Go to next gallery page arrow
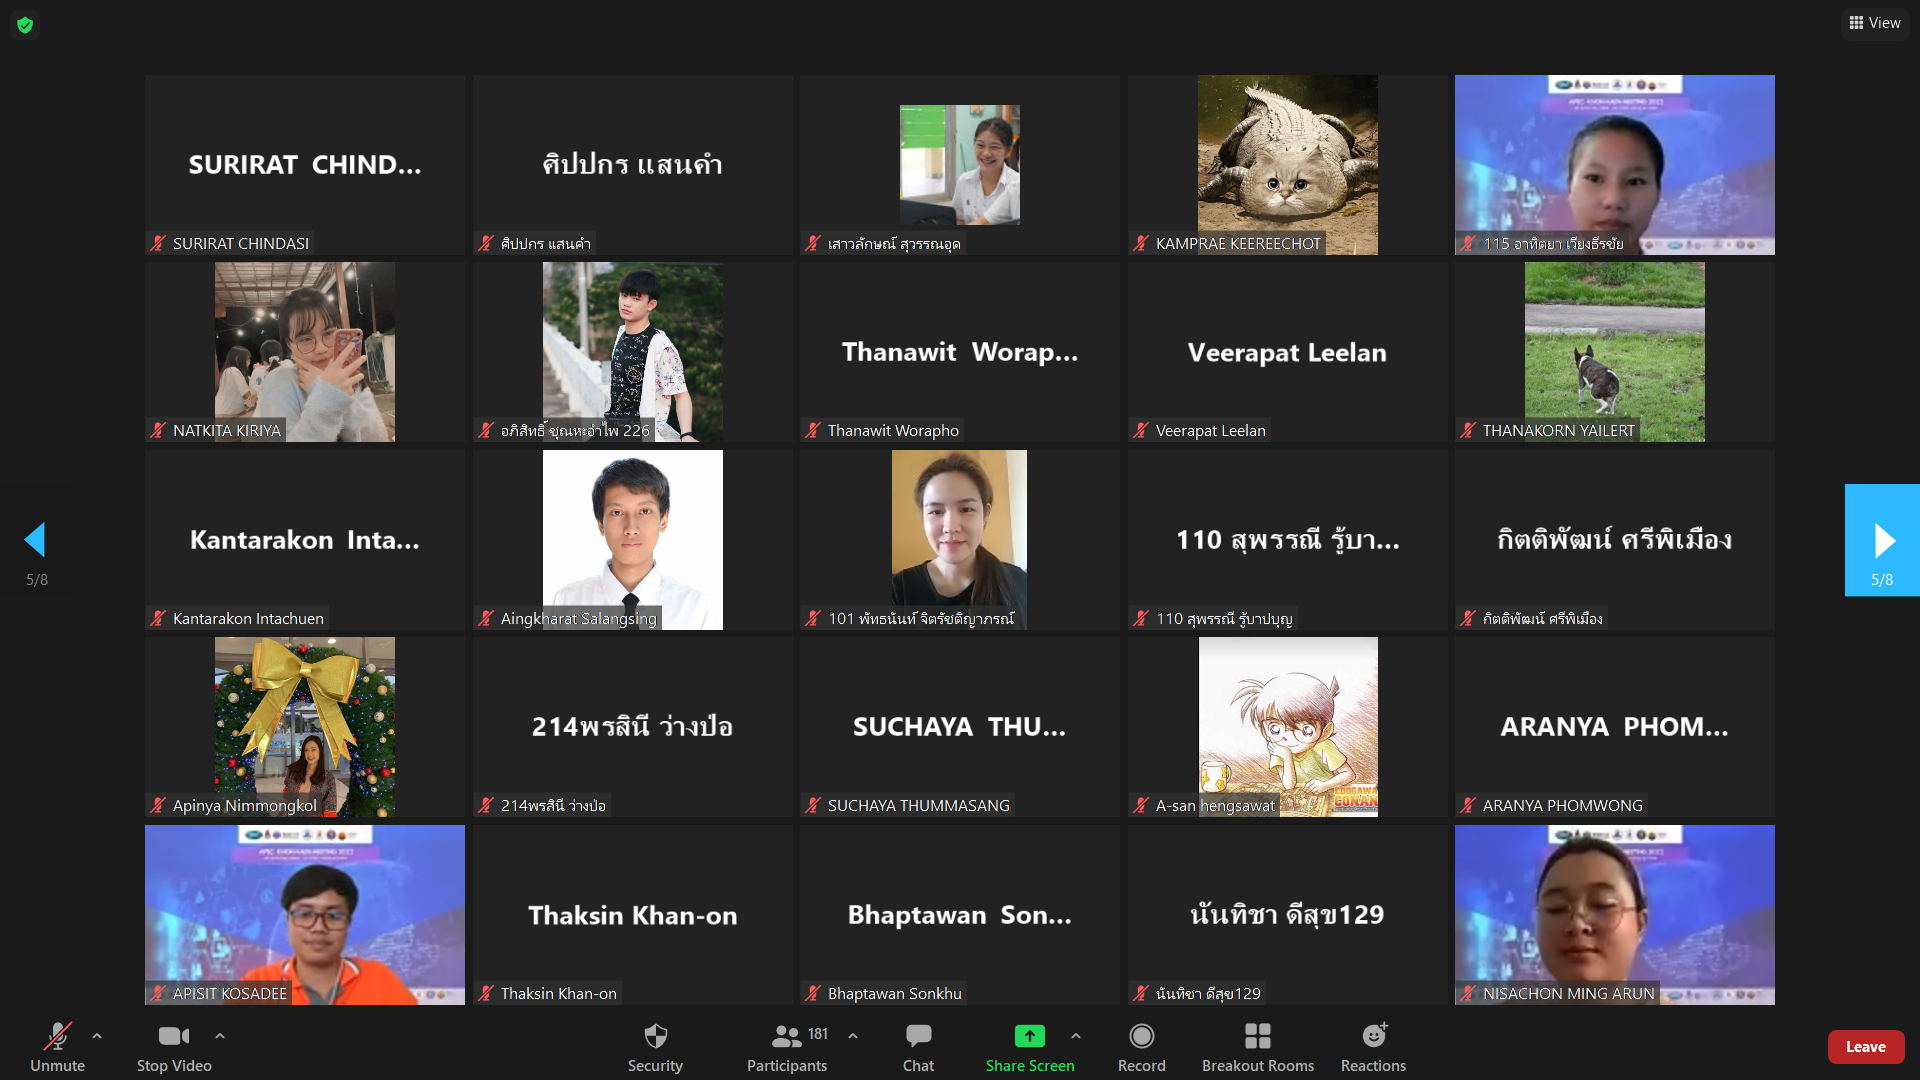Viewport: 1920px width, 1080px height. [1882, 540]
